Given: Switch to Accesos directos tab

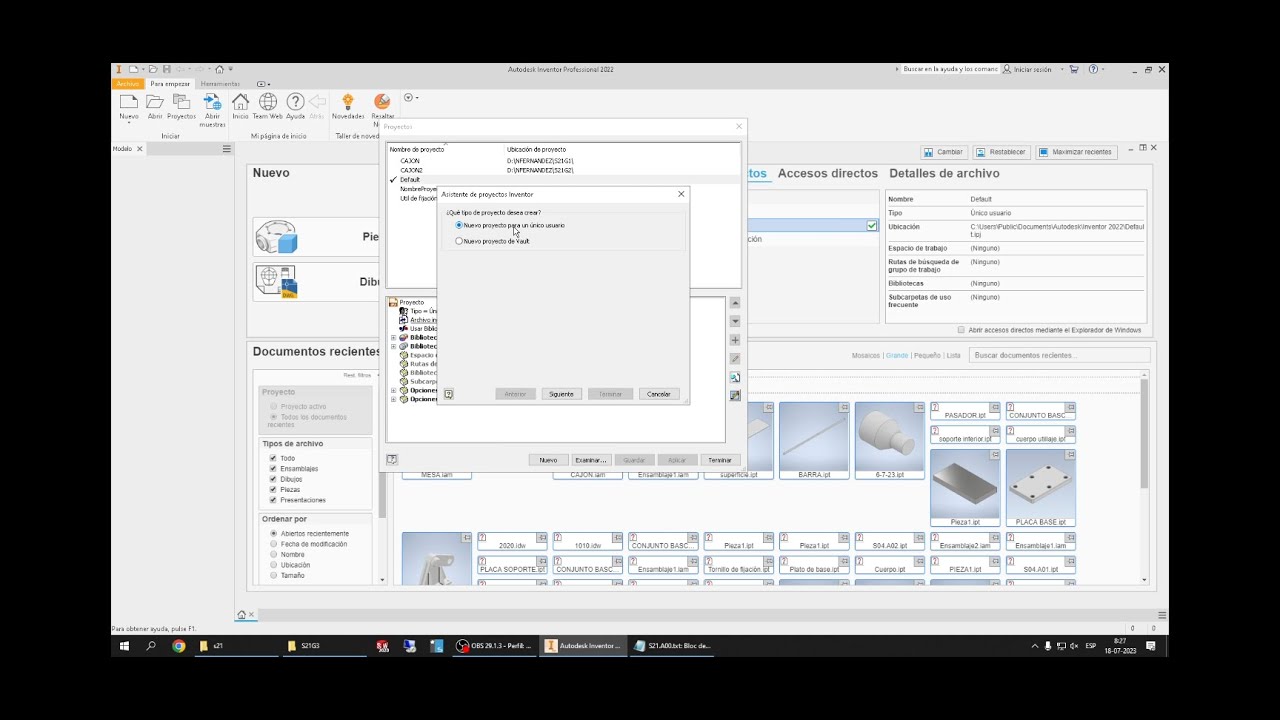Looking at the screenshot, I should point(828,173).
